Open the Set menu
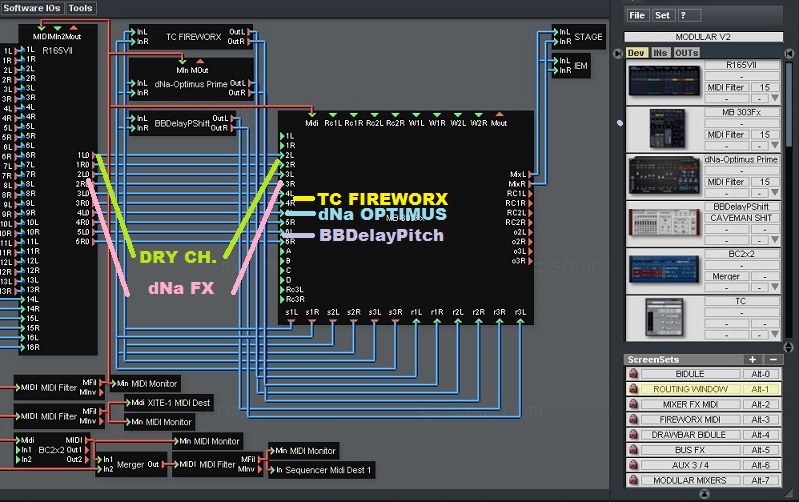Screen dimensions: 799x502 coord(662,15)
